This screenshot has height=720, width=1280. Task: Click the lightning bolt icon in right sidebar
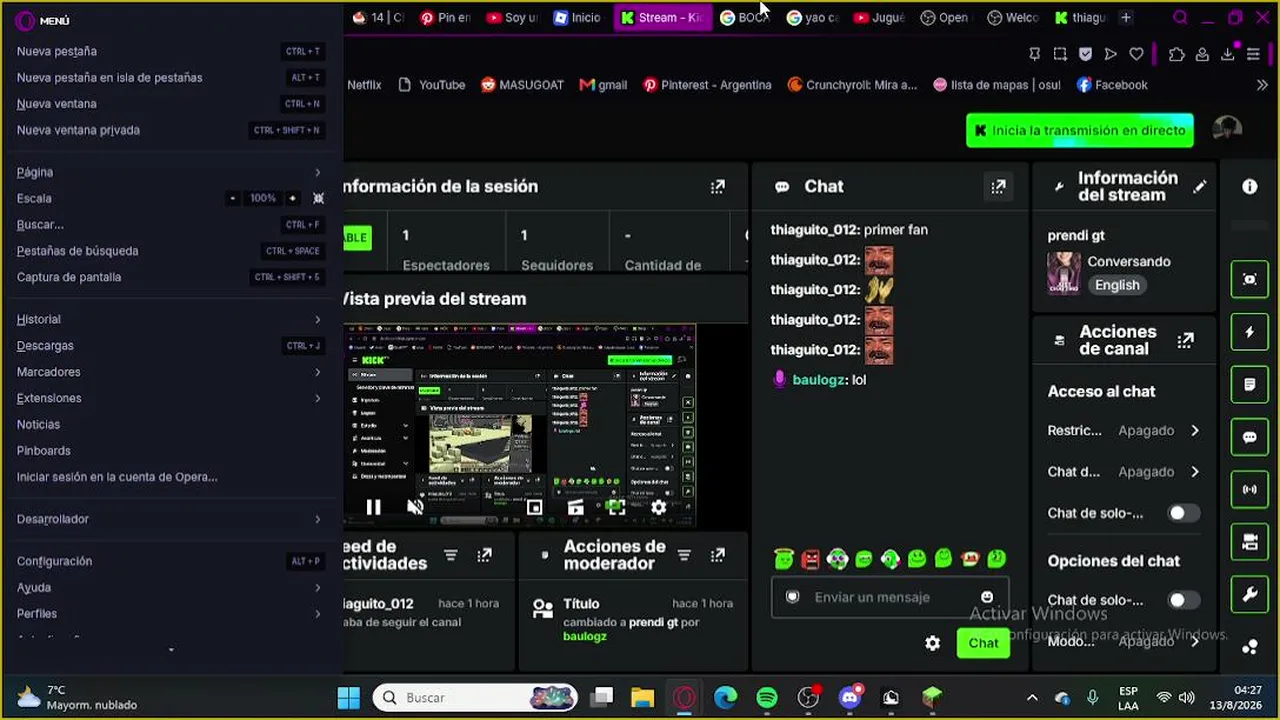click(x=1249, y=332)
